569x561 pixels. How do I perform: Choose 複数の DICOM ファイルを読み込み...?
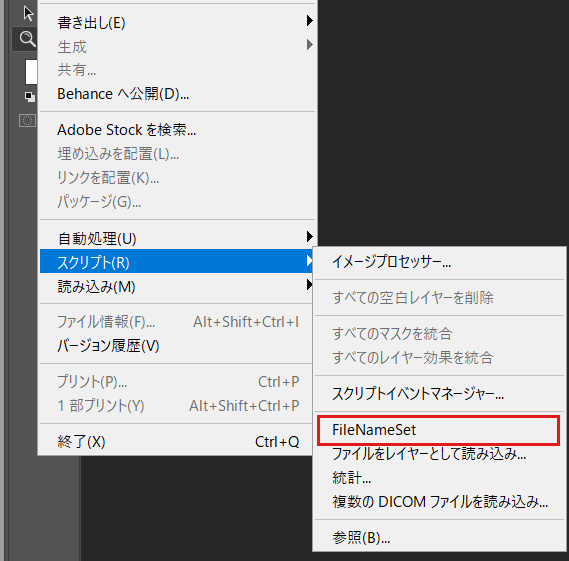coord(439,502)
